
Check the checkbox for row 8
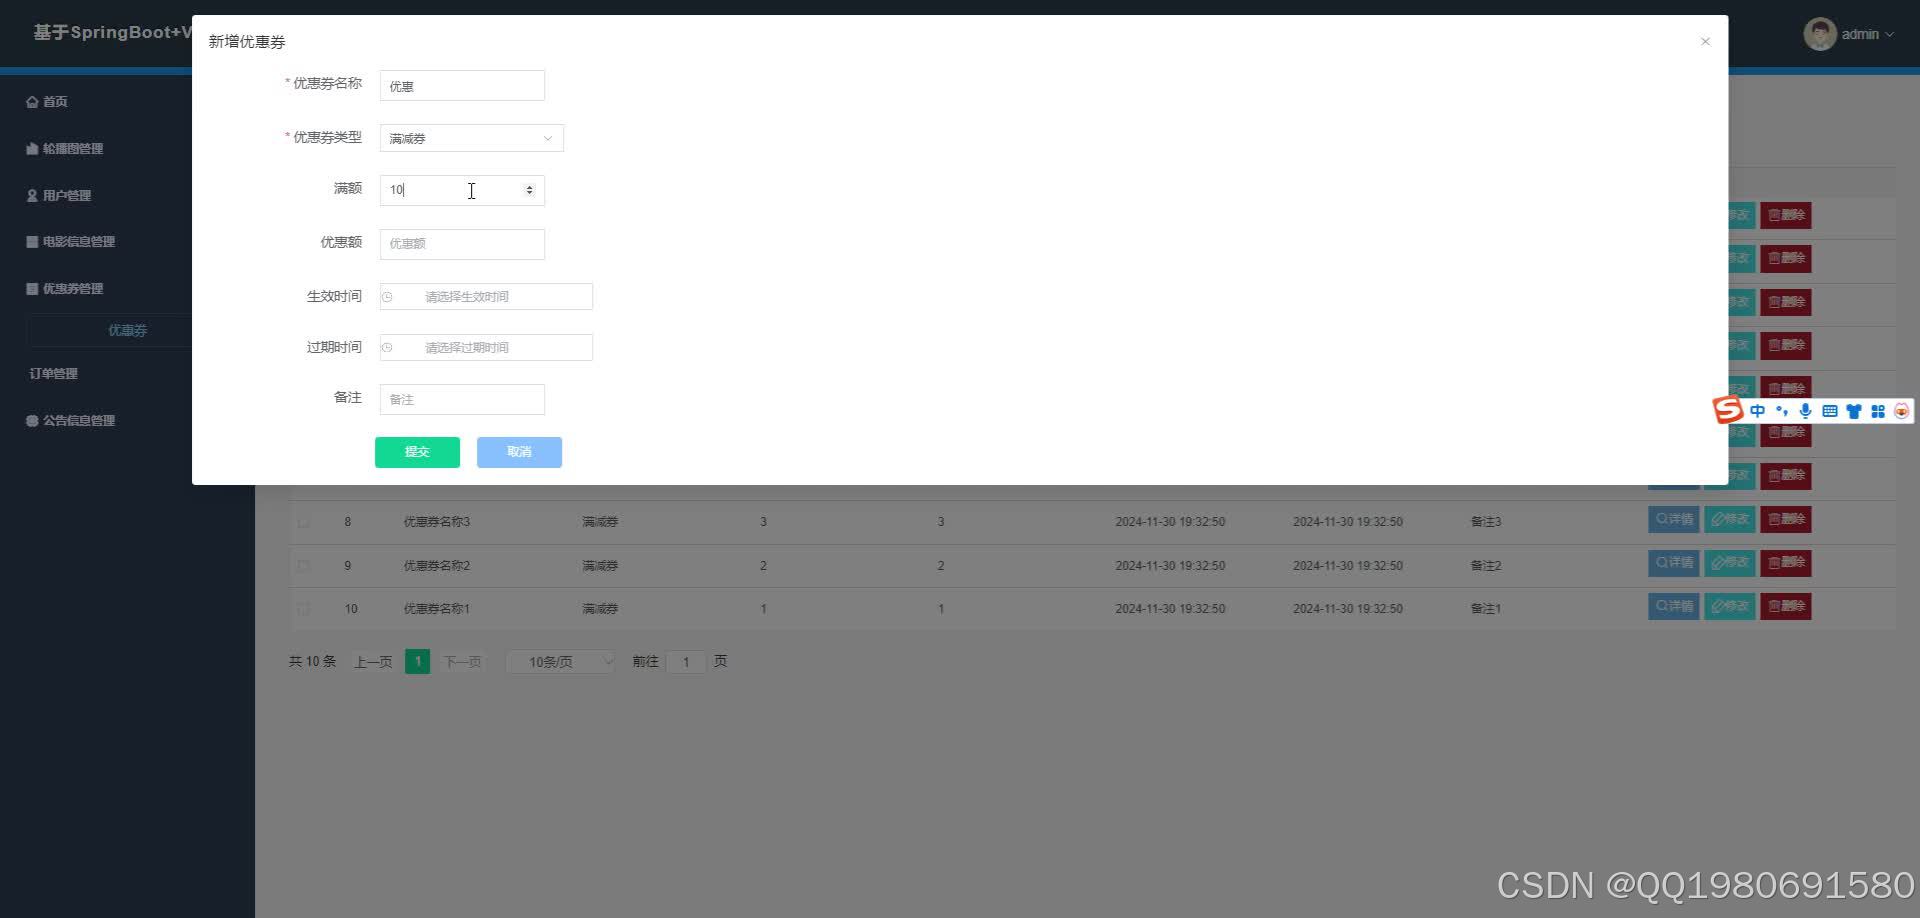click(x=304, y=522)
